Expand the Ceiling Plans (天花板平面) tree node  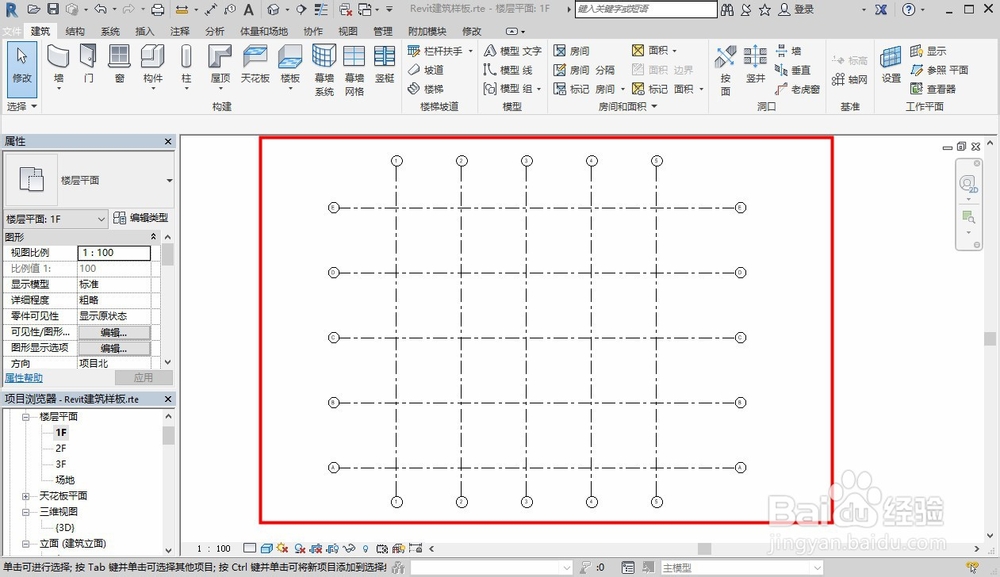(x=26, y=495)
